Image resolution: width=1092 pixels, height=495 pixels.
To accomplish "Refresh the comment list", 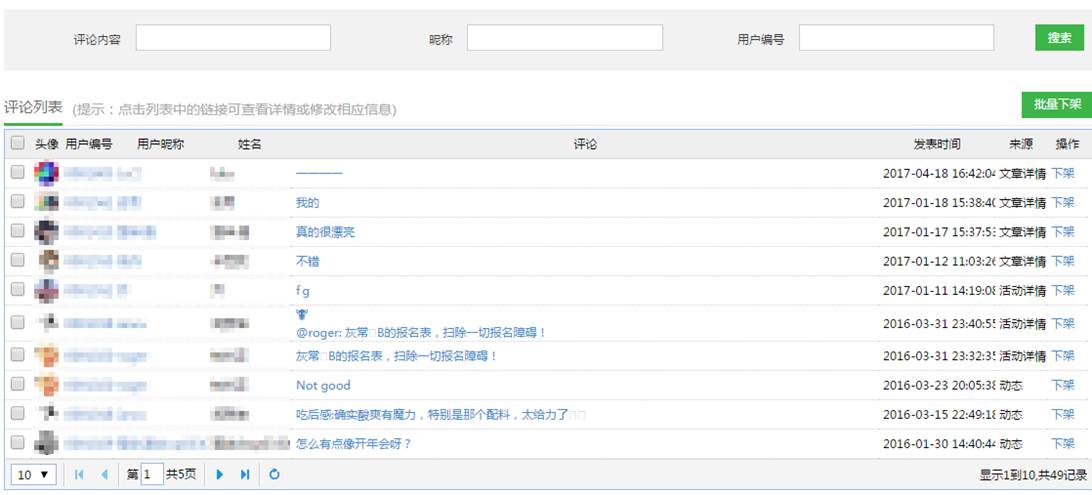I will coord(274,475).
